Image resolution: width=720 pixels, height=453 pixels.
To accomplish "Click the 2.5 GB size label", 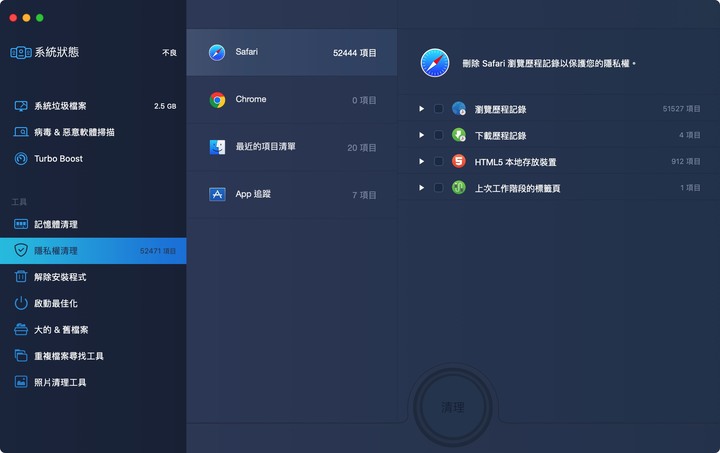I will [165, 106].
